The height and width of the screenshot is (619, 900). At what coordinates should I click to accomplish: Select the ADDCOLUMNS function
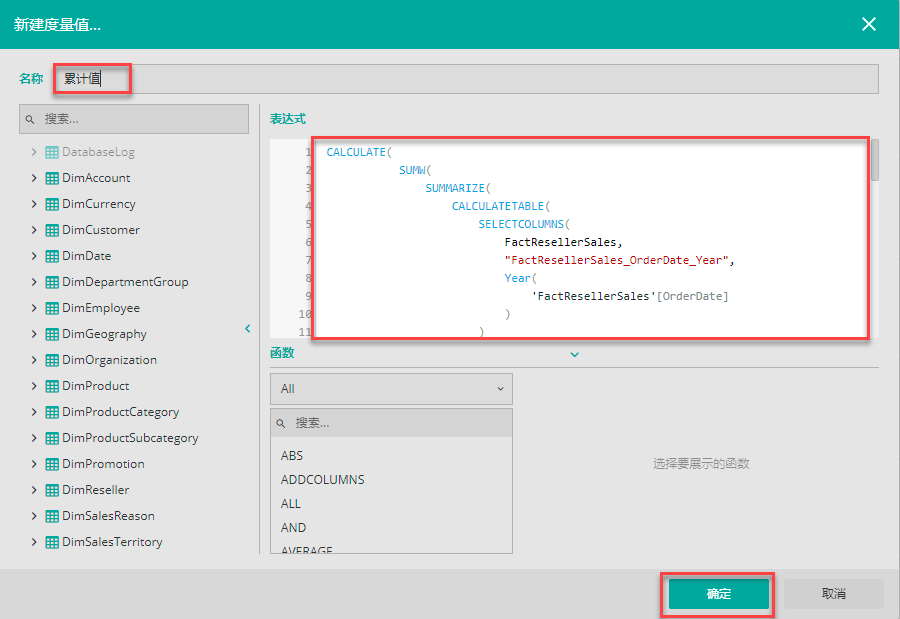323,480
